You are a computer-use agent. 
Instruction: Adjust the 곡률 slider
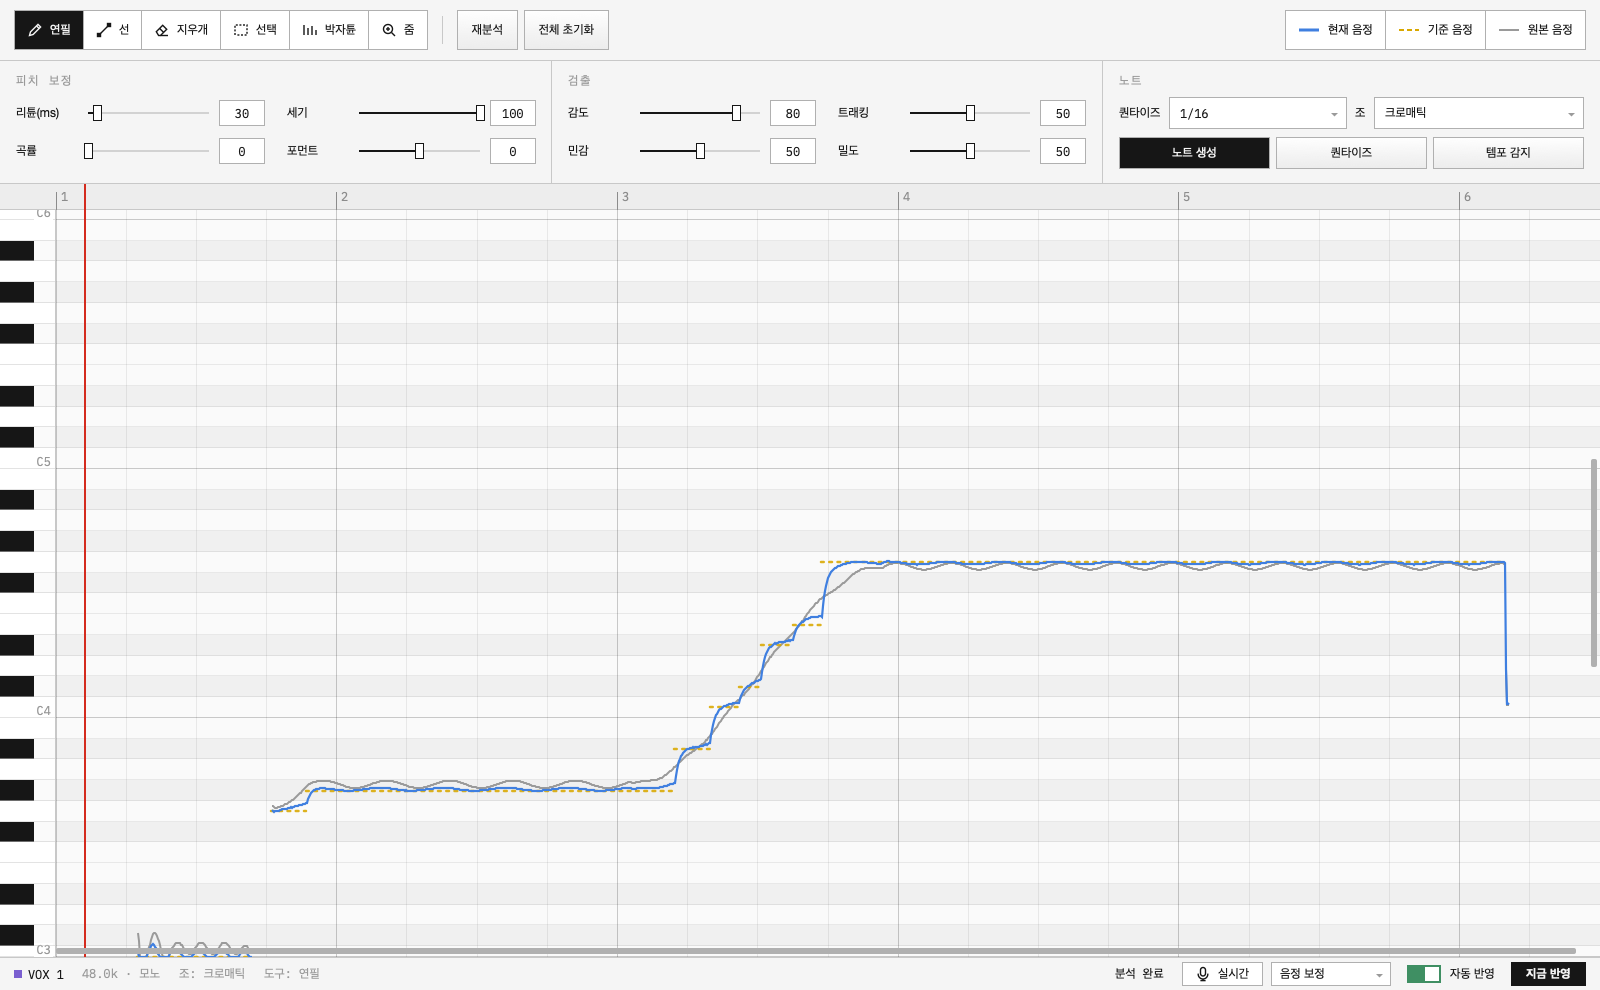point(148,151)
